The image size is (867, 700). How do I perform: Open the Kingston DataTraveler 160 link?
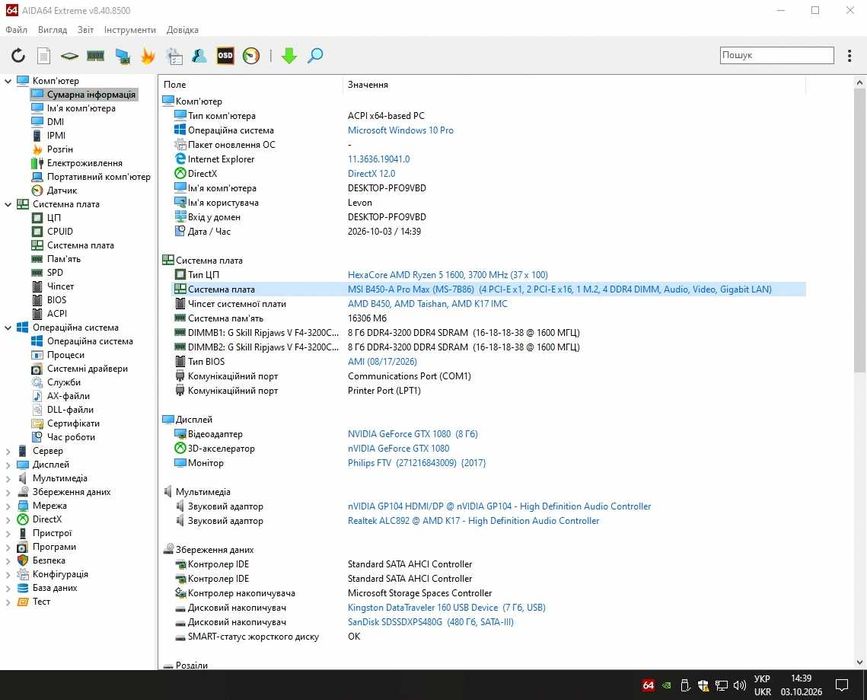coord(446,608)
